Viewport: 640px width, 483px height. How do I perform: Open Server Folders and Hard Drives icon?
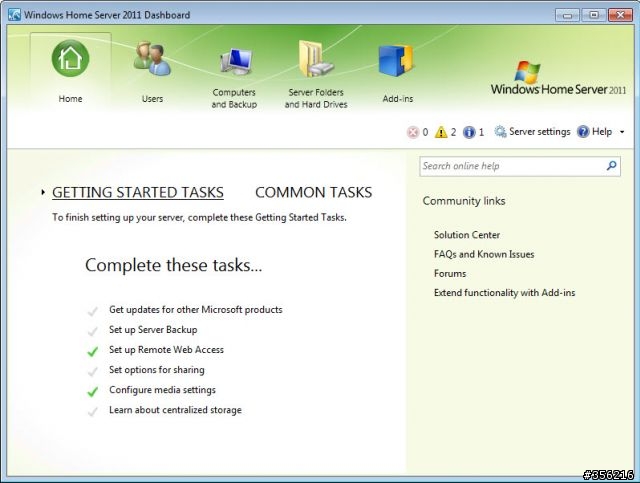pyautogui.click(x=316, y=58)
